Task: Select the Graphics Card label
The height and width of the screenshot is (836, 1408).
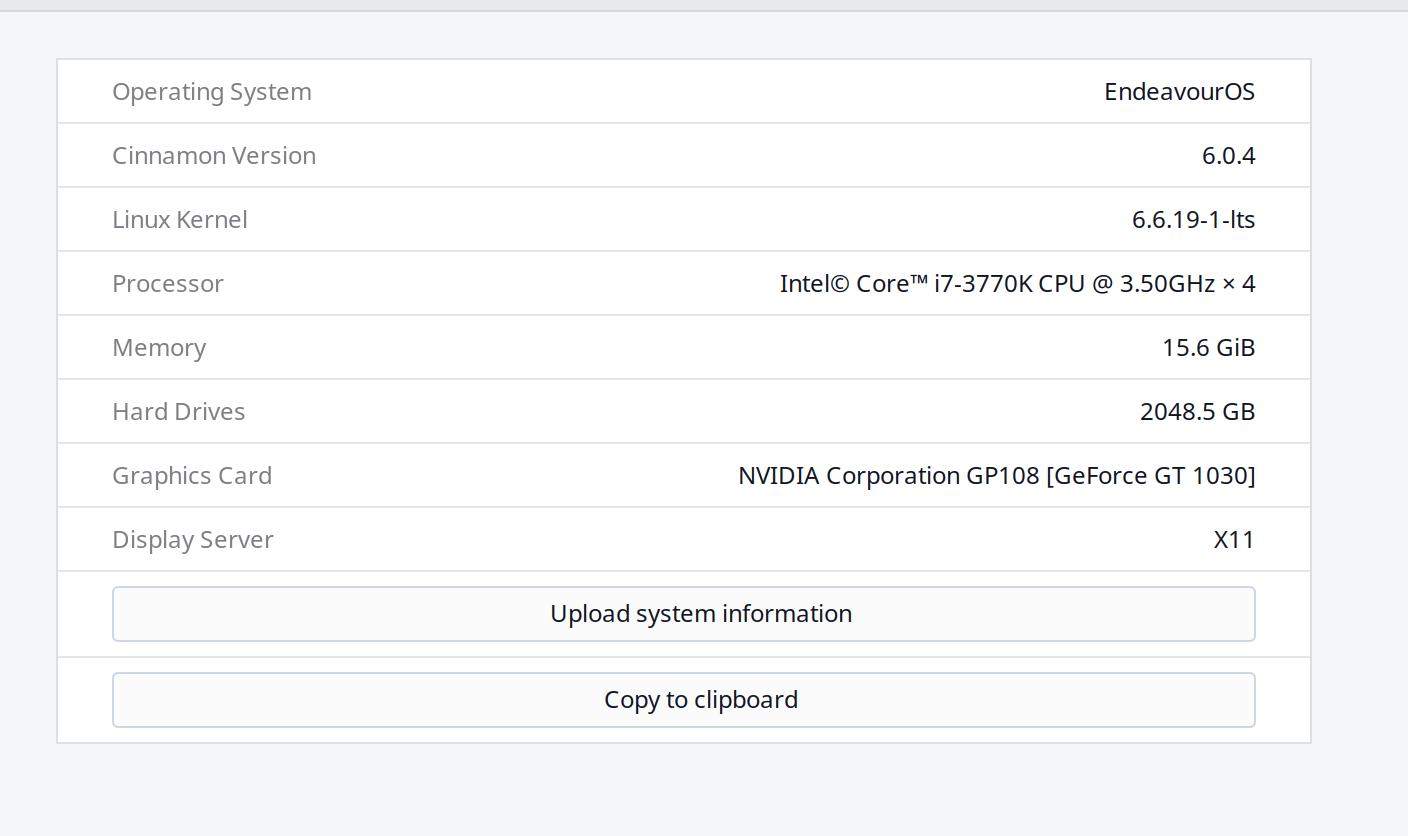Action: tap(192, 476)
